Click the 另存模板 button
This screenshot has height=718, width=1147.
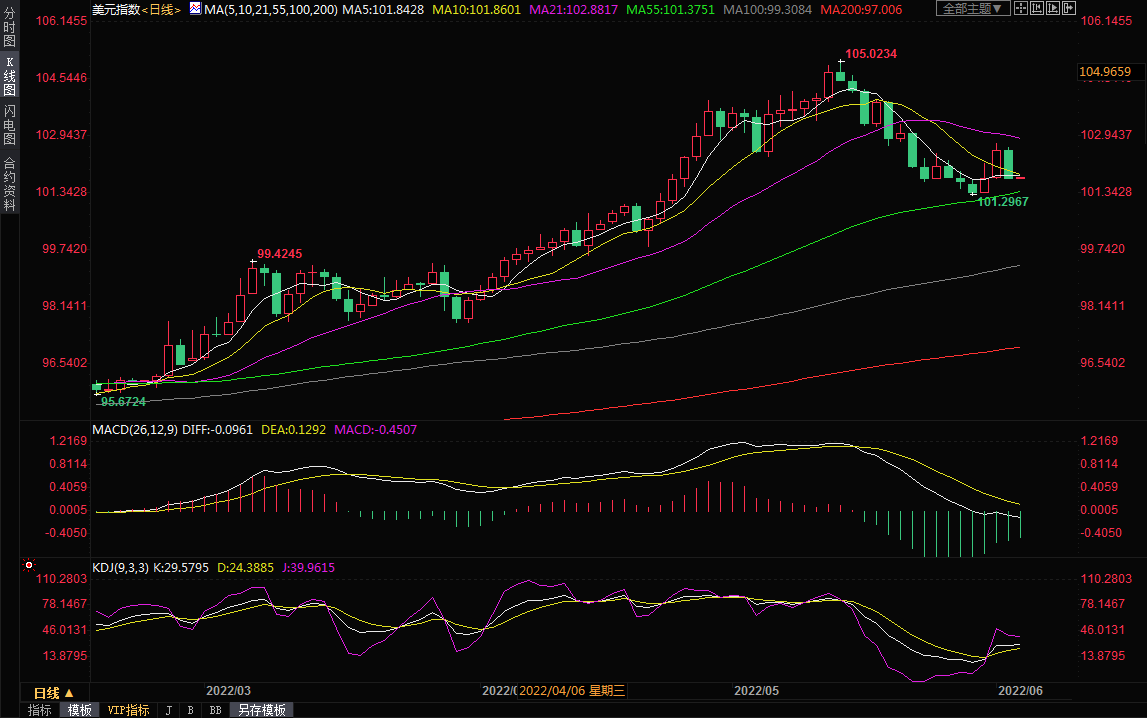[x=261, y=710]
